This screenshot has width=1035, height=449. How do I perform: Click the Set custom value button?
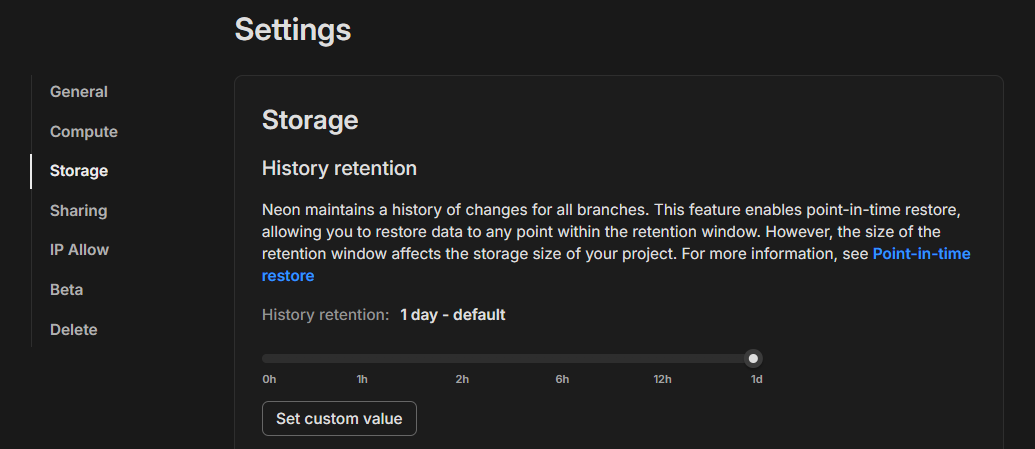pyautogui.click(x=339, y=419)
